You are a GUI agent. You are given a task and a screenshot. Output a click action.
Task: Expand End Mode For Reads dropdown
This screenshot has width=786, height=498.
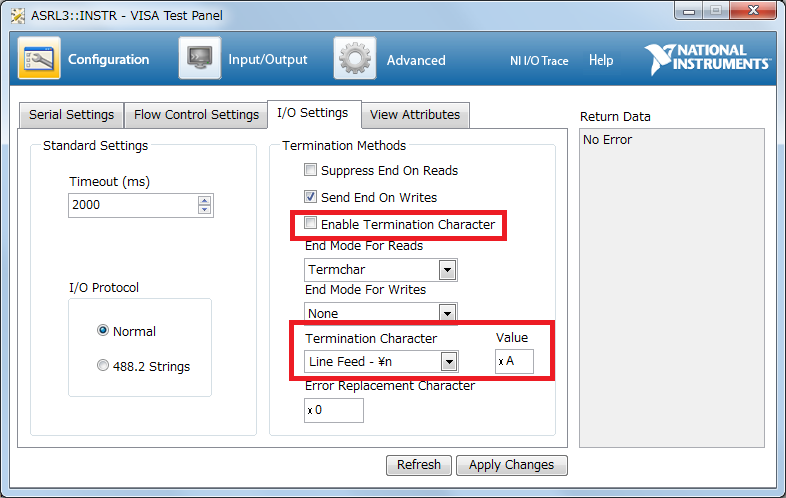(447, 270)
